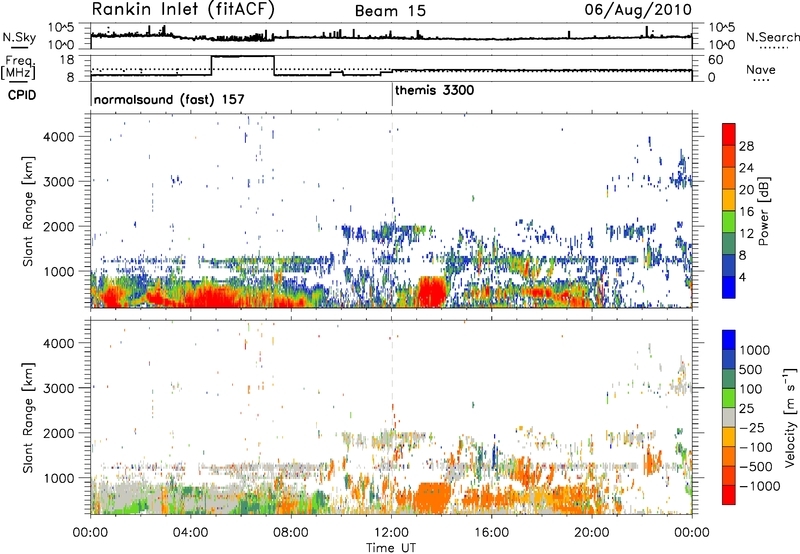
Task: Click the '12:00' time tick label
Action: coord(391,533)
